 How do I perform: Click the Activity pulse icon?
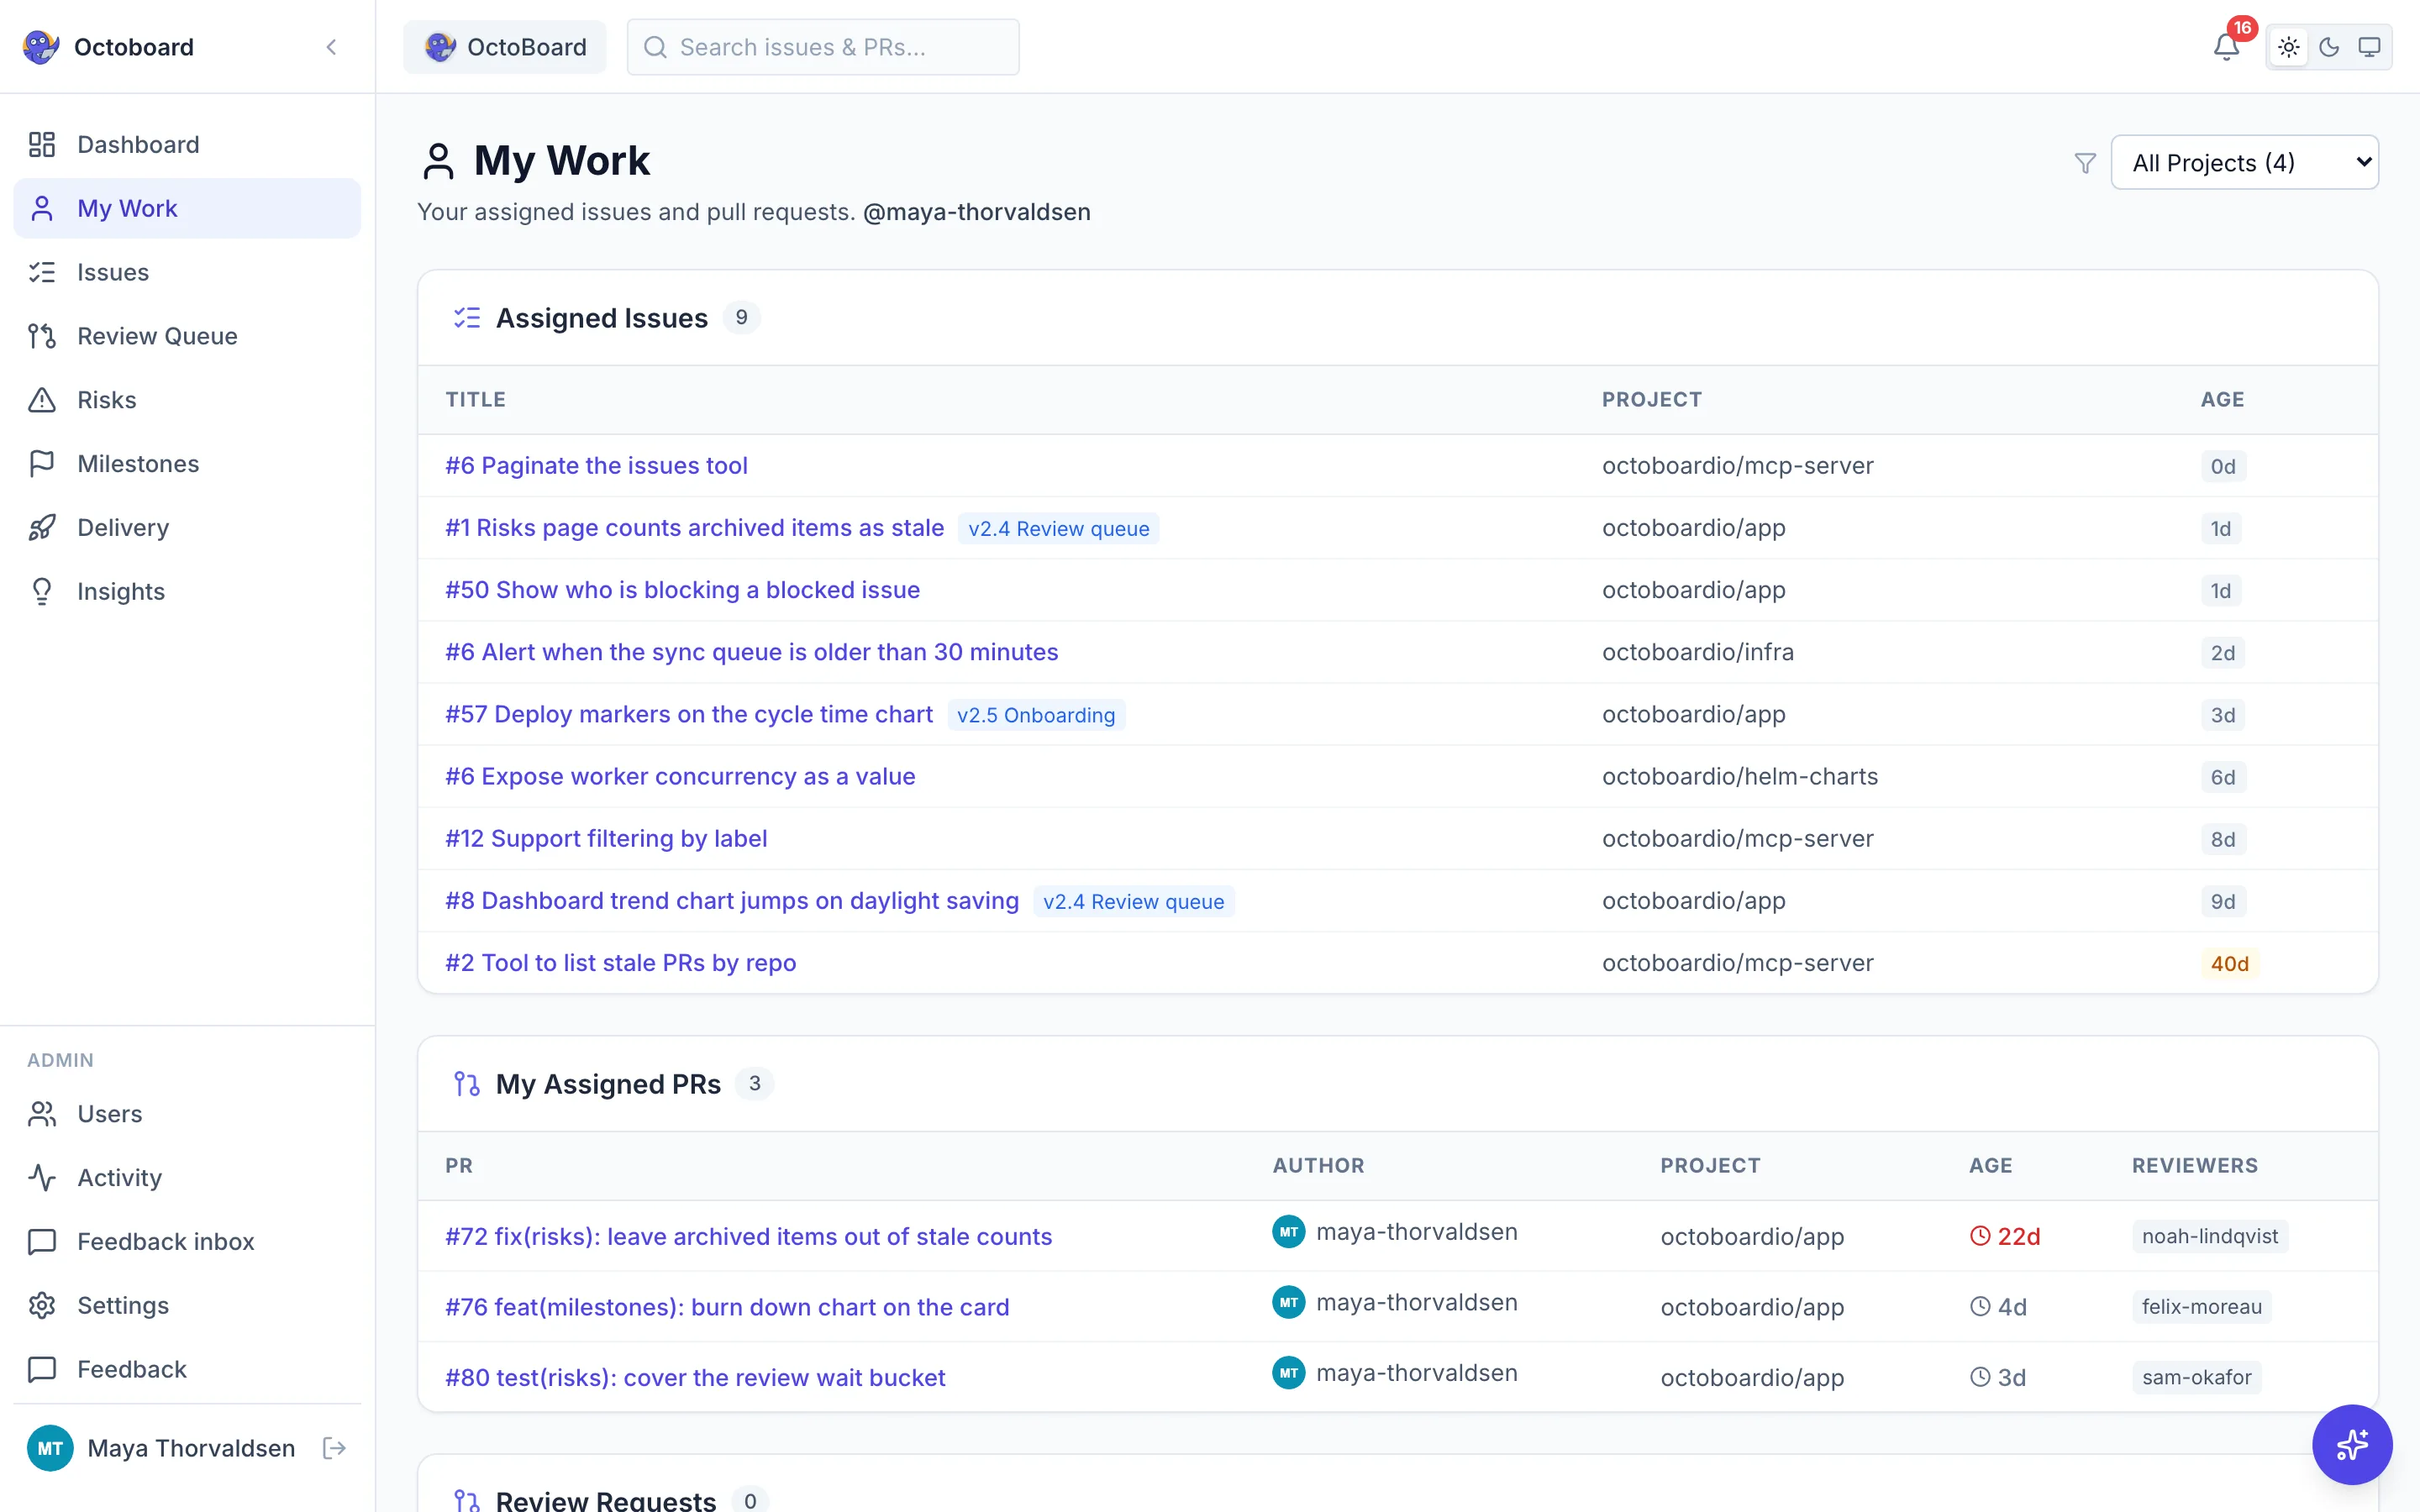42,1178
